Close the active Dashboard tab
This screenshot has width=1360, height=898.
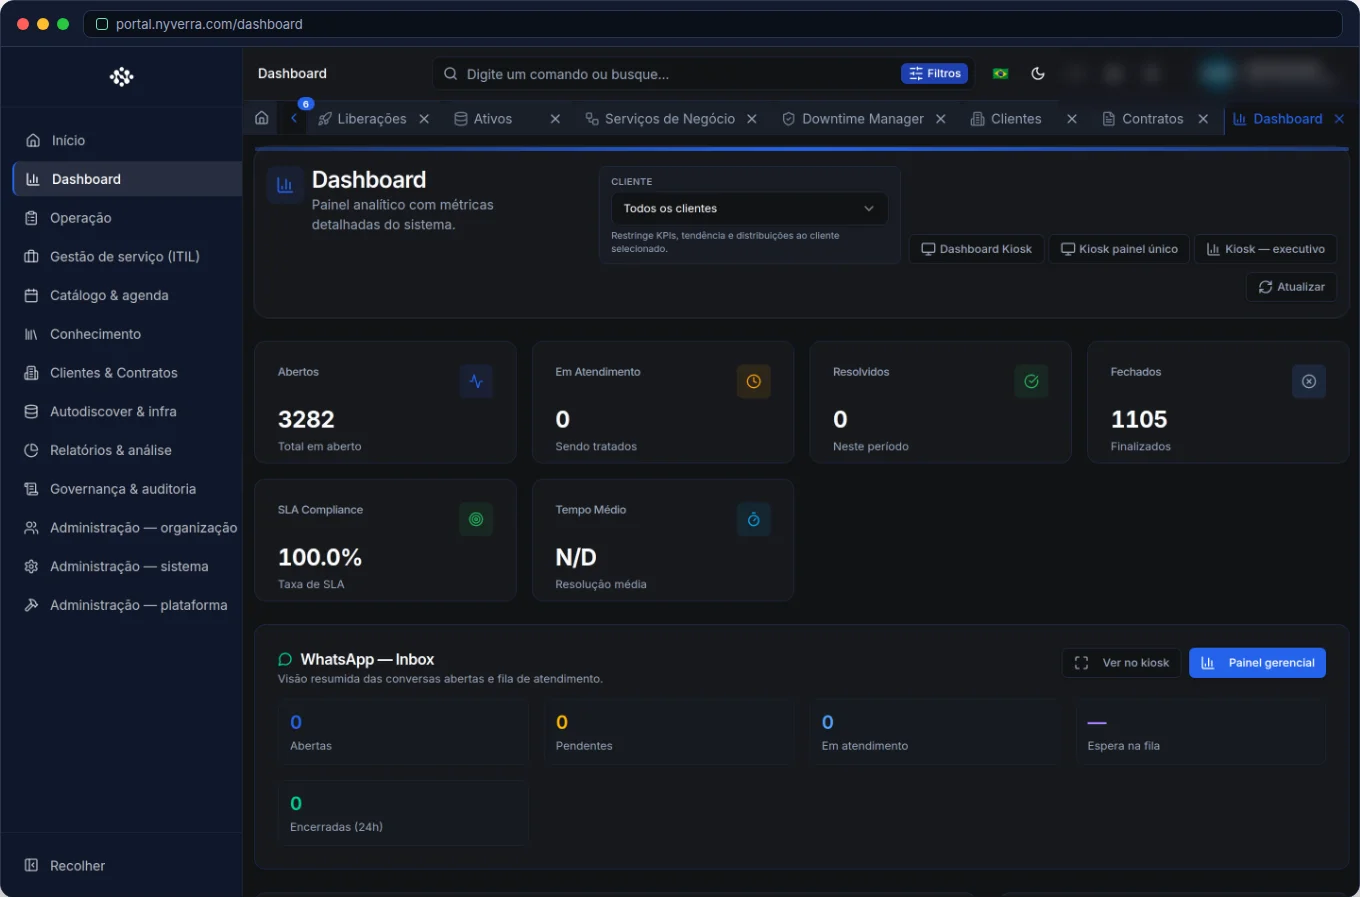(1339, 119)
